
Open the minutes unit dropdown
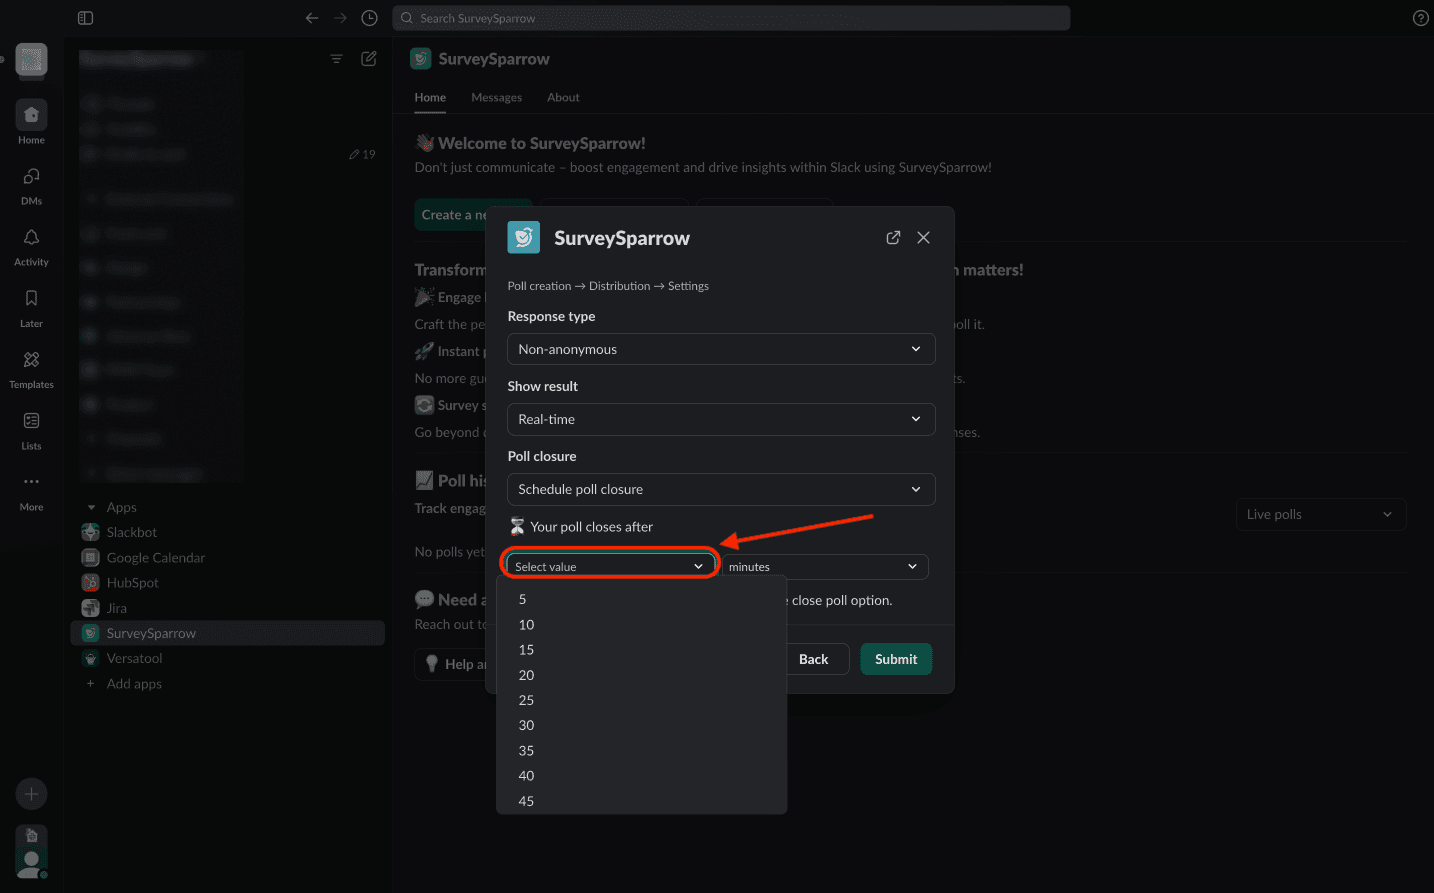824,567
